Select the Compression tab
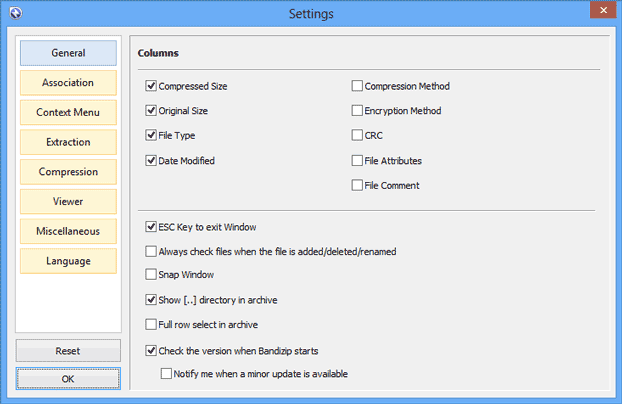Image resolution: width=622 pixels, height=404 pixels. [68, 172]
